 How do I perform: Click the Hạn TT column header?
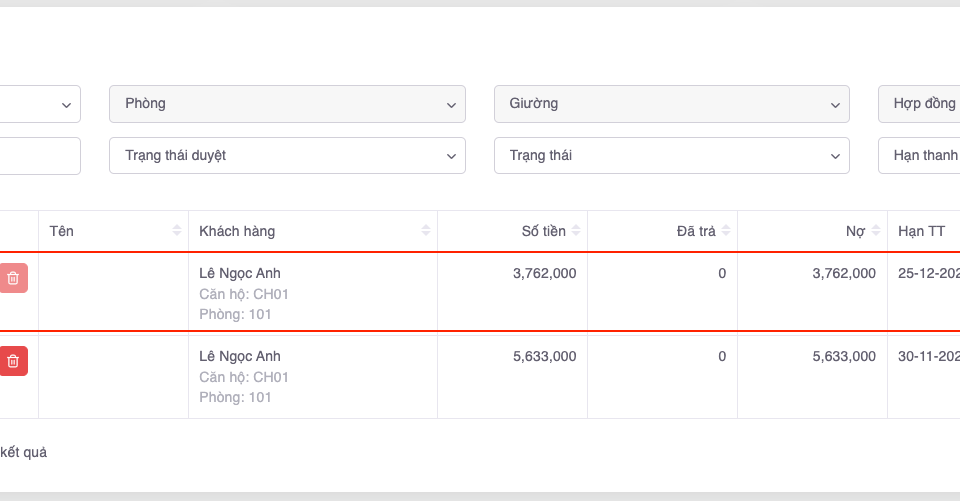pos(921,231)
